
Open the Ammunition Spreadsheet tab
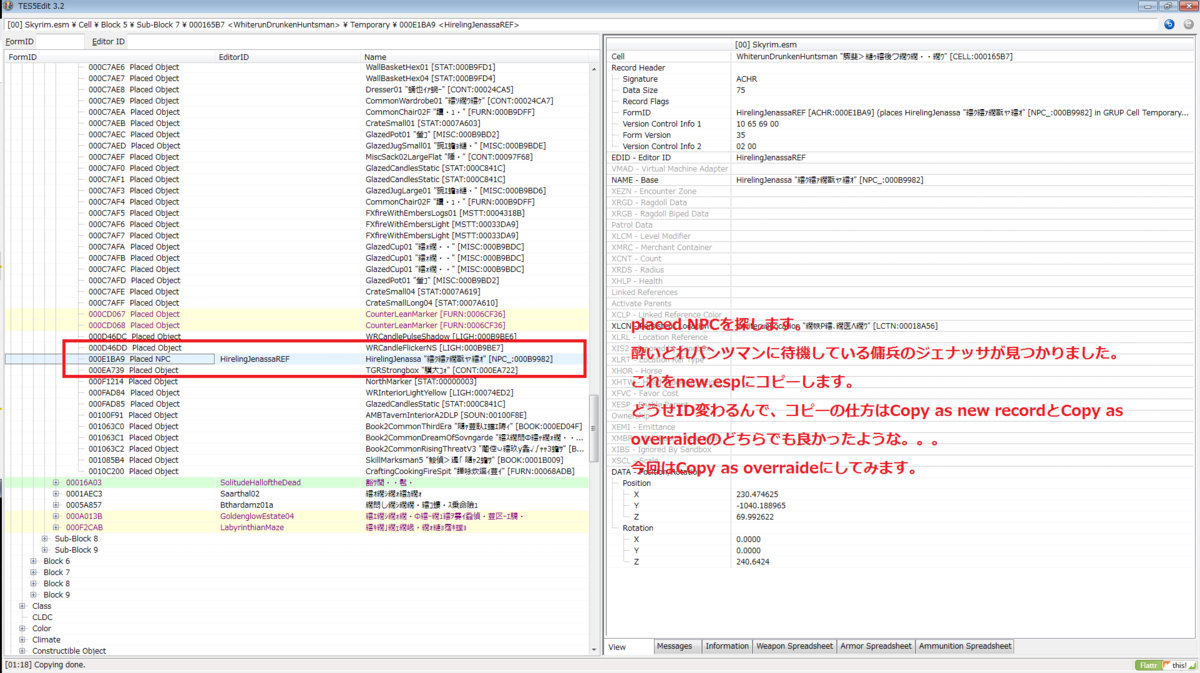965,647
